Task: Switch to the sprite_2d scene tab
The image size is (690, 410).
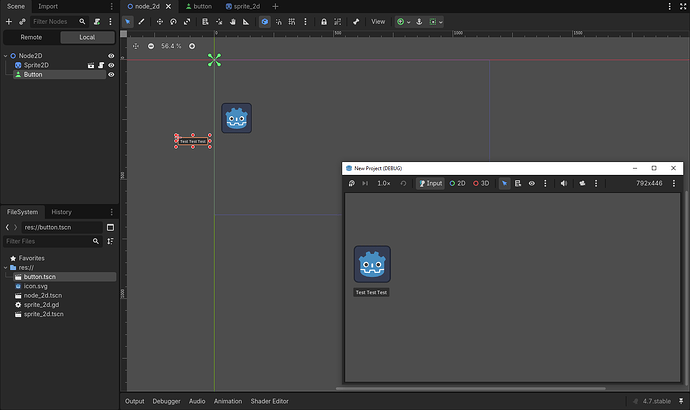Action: [243, 6]
